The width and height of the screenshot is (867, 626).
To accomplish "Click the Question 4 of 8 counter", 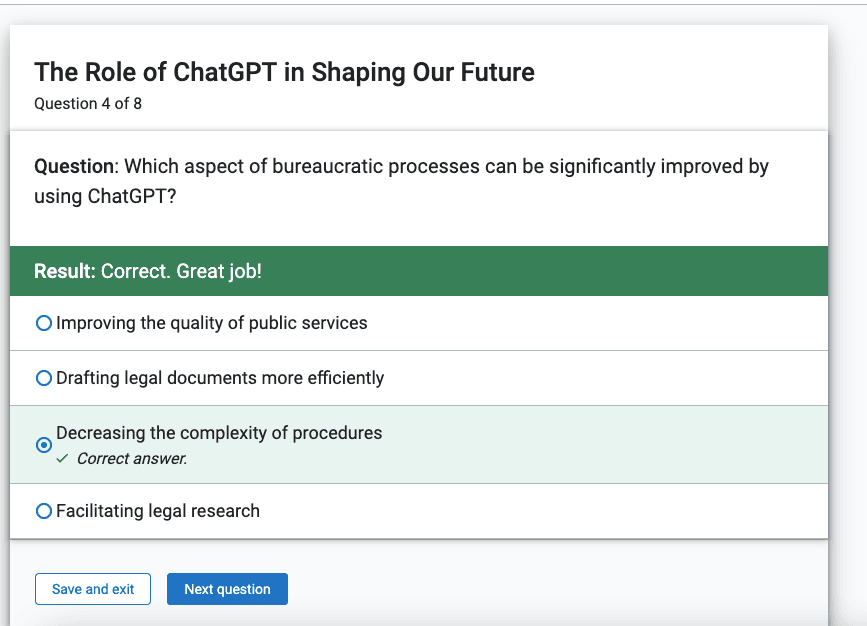I will pyautogui.click(x=88, y=104).
